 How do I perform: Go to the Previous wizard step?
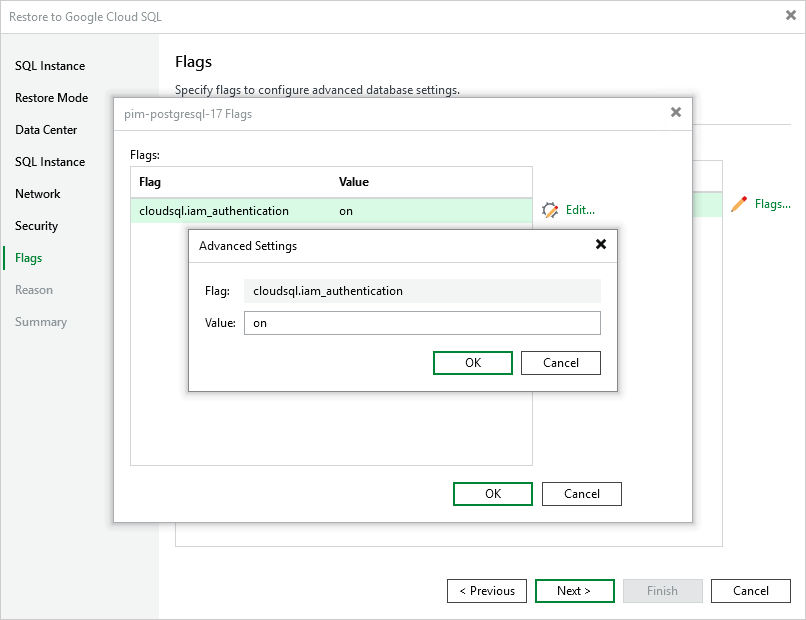(x=487, y=591)
